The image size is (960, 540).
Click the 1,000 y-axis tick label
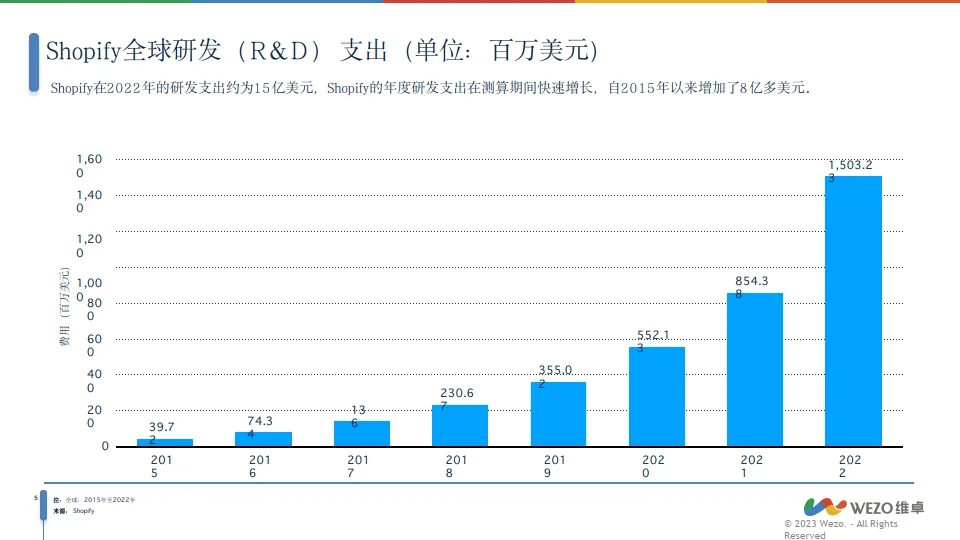(x=89, y=290)
